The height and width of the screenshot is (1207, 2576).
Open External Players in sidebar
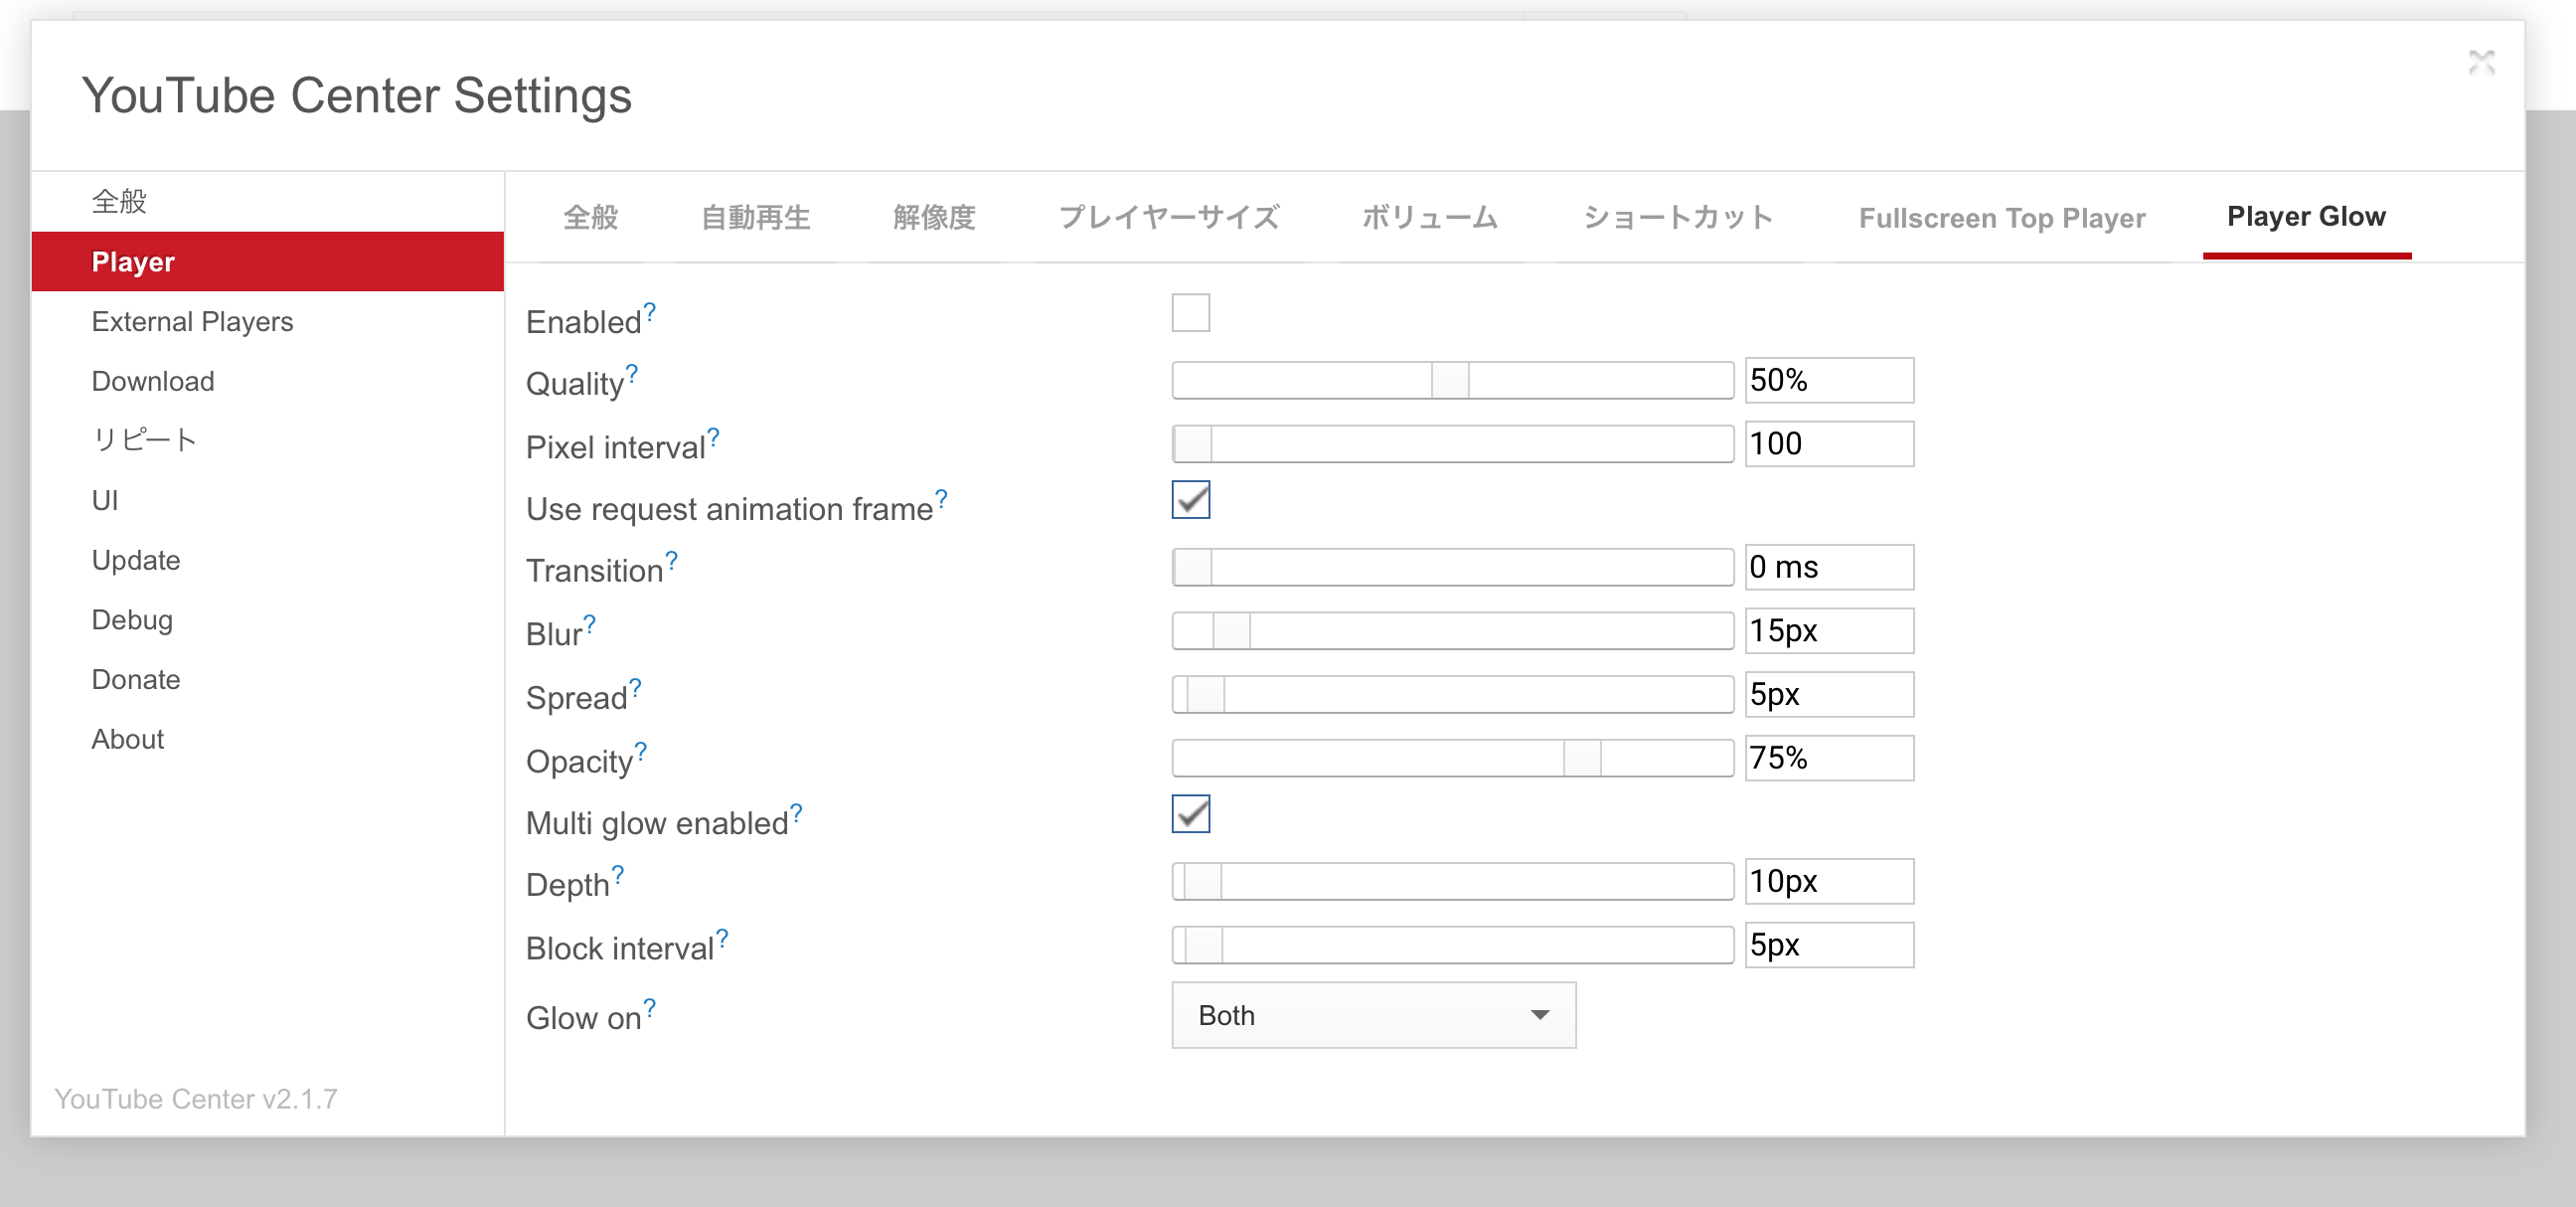point(268,321)
